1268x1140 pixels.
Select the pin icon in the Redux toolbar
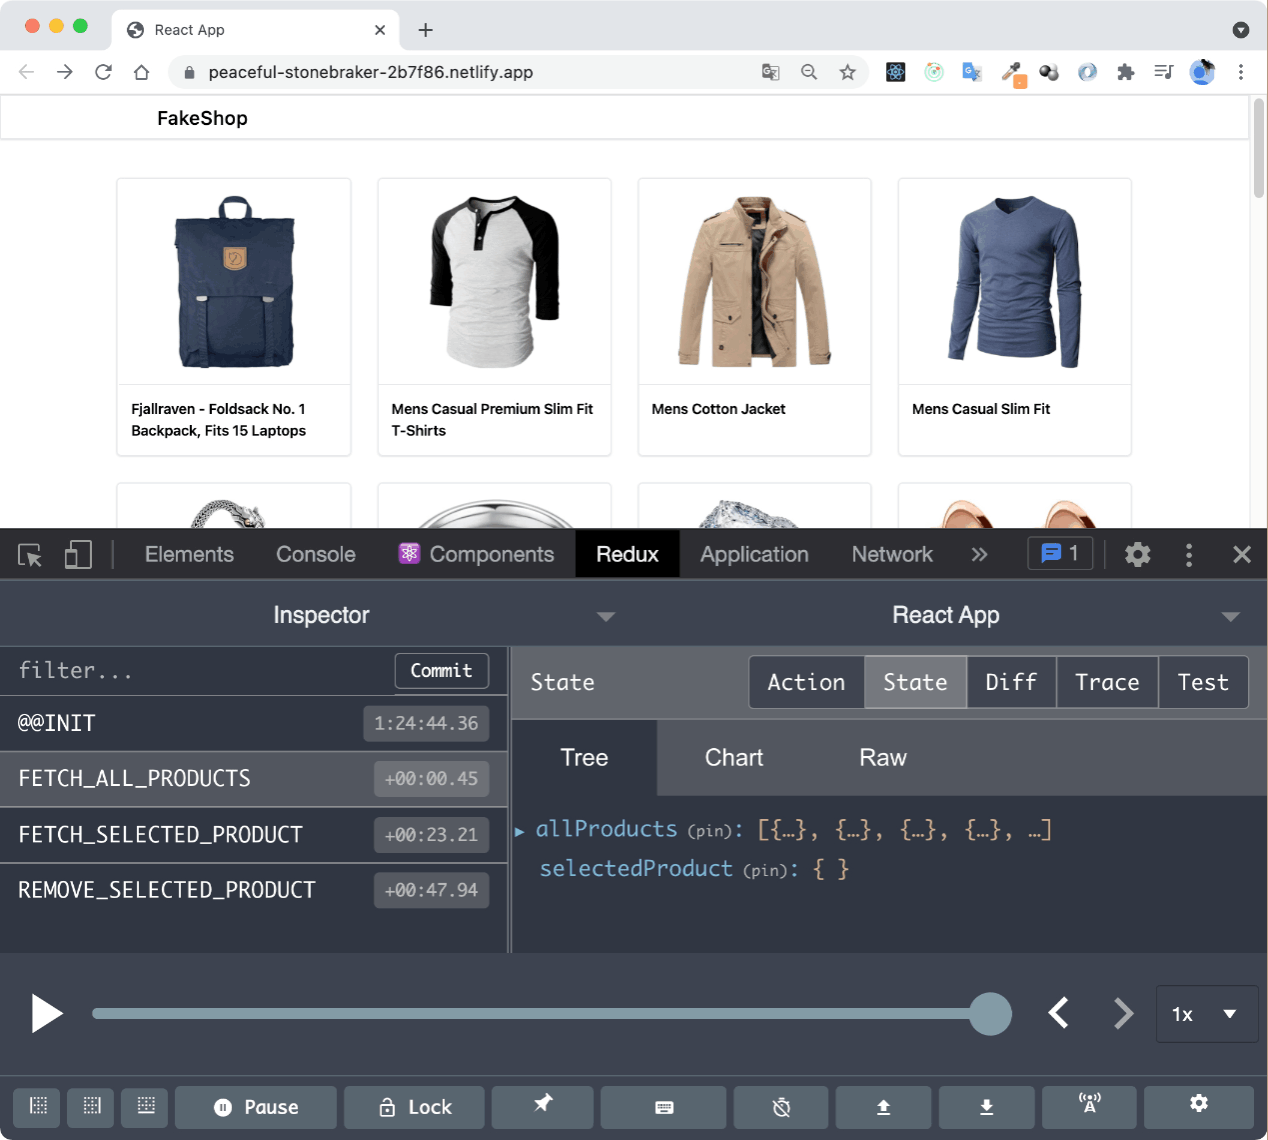(x=542, y=1107)
